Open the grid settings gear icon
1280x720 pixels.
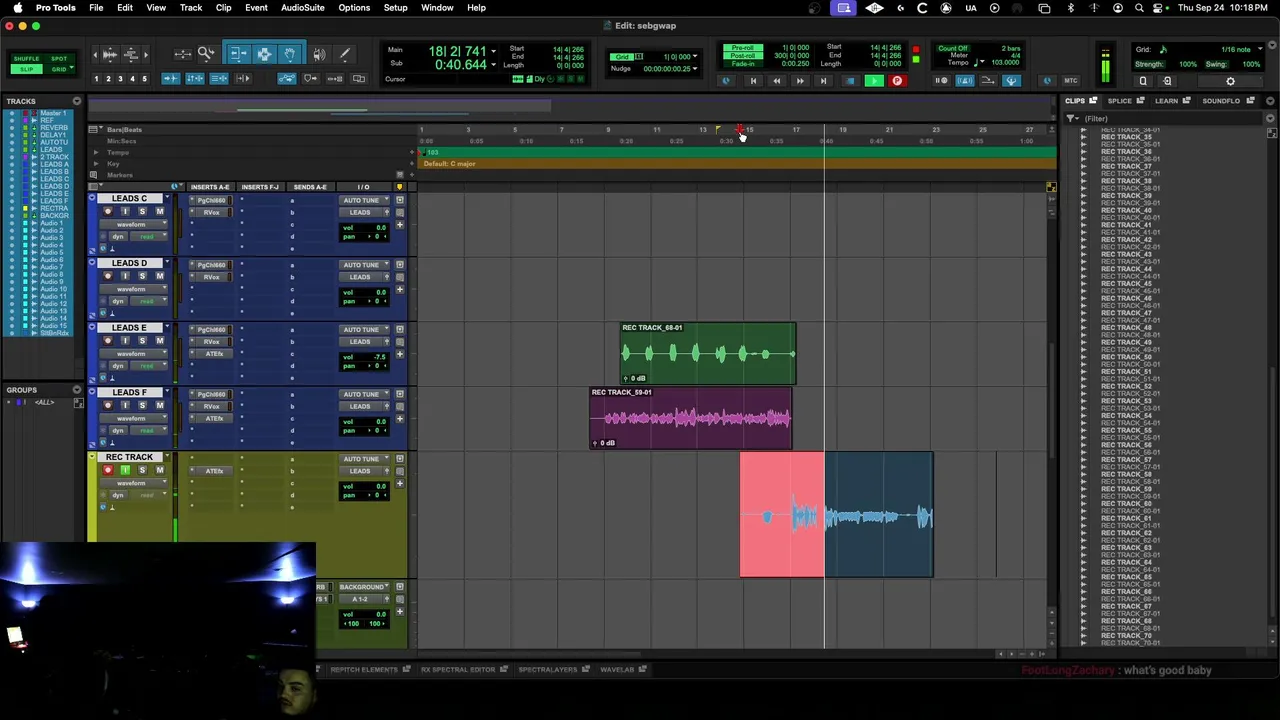coord(1230,81)
